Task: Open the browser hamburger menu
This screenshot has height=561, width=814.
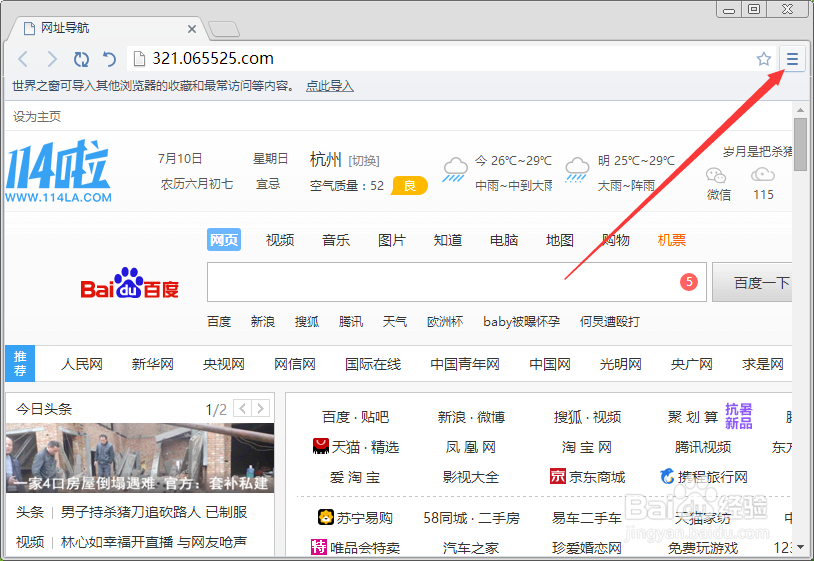Action: pyautogui.click(x=792, y=59)
